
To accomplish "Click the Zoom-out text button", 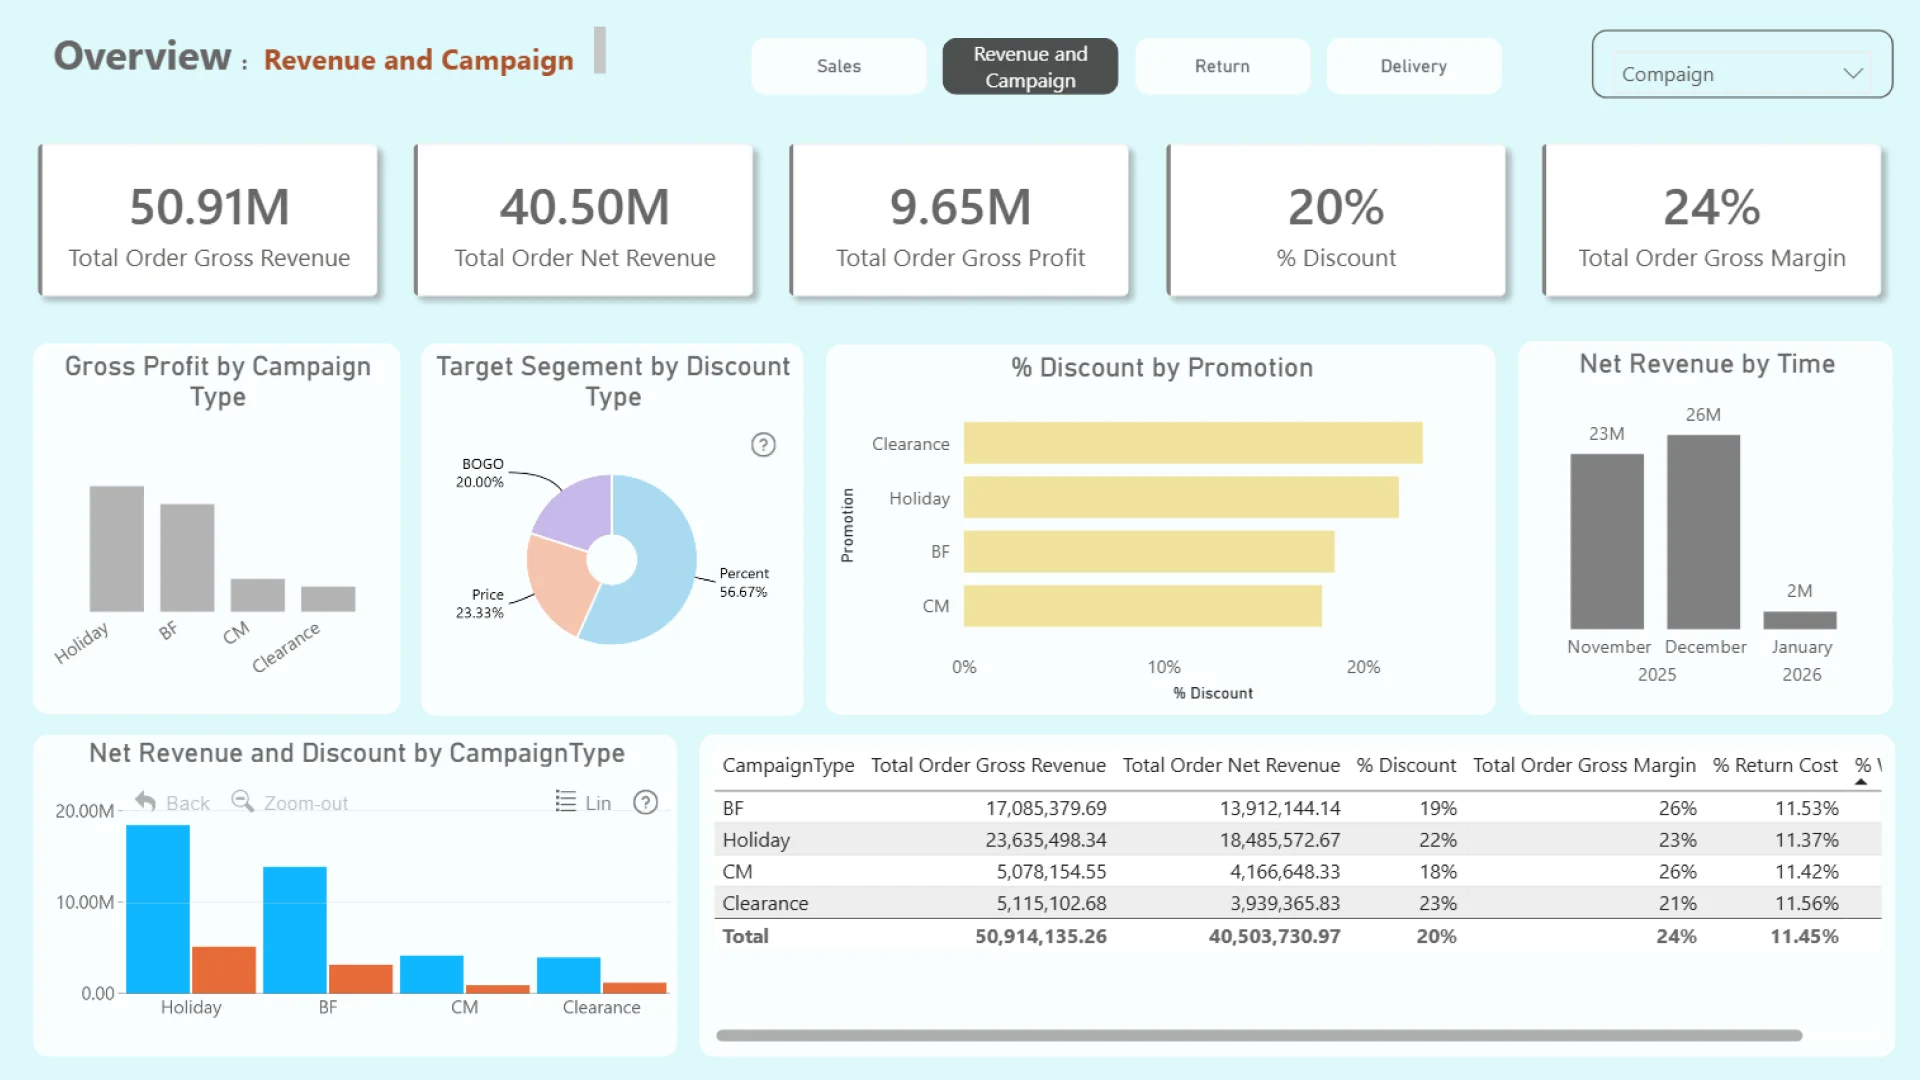I will click(x=305, y=803).
